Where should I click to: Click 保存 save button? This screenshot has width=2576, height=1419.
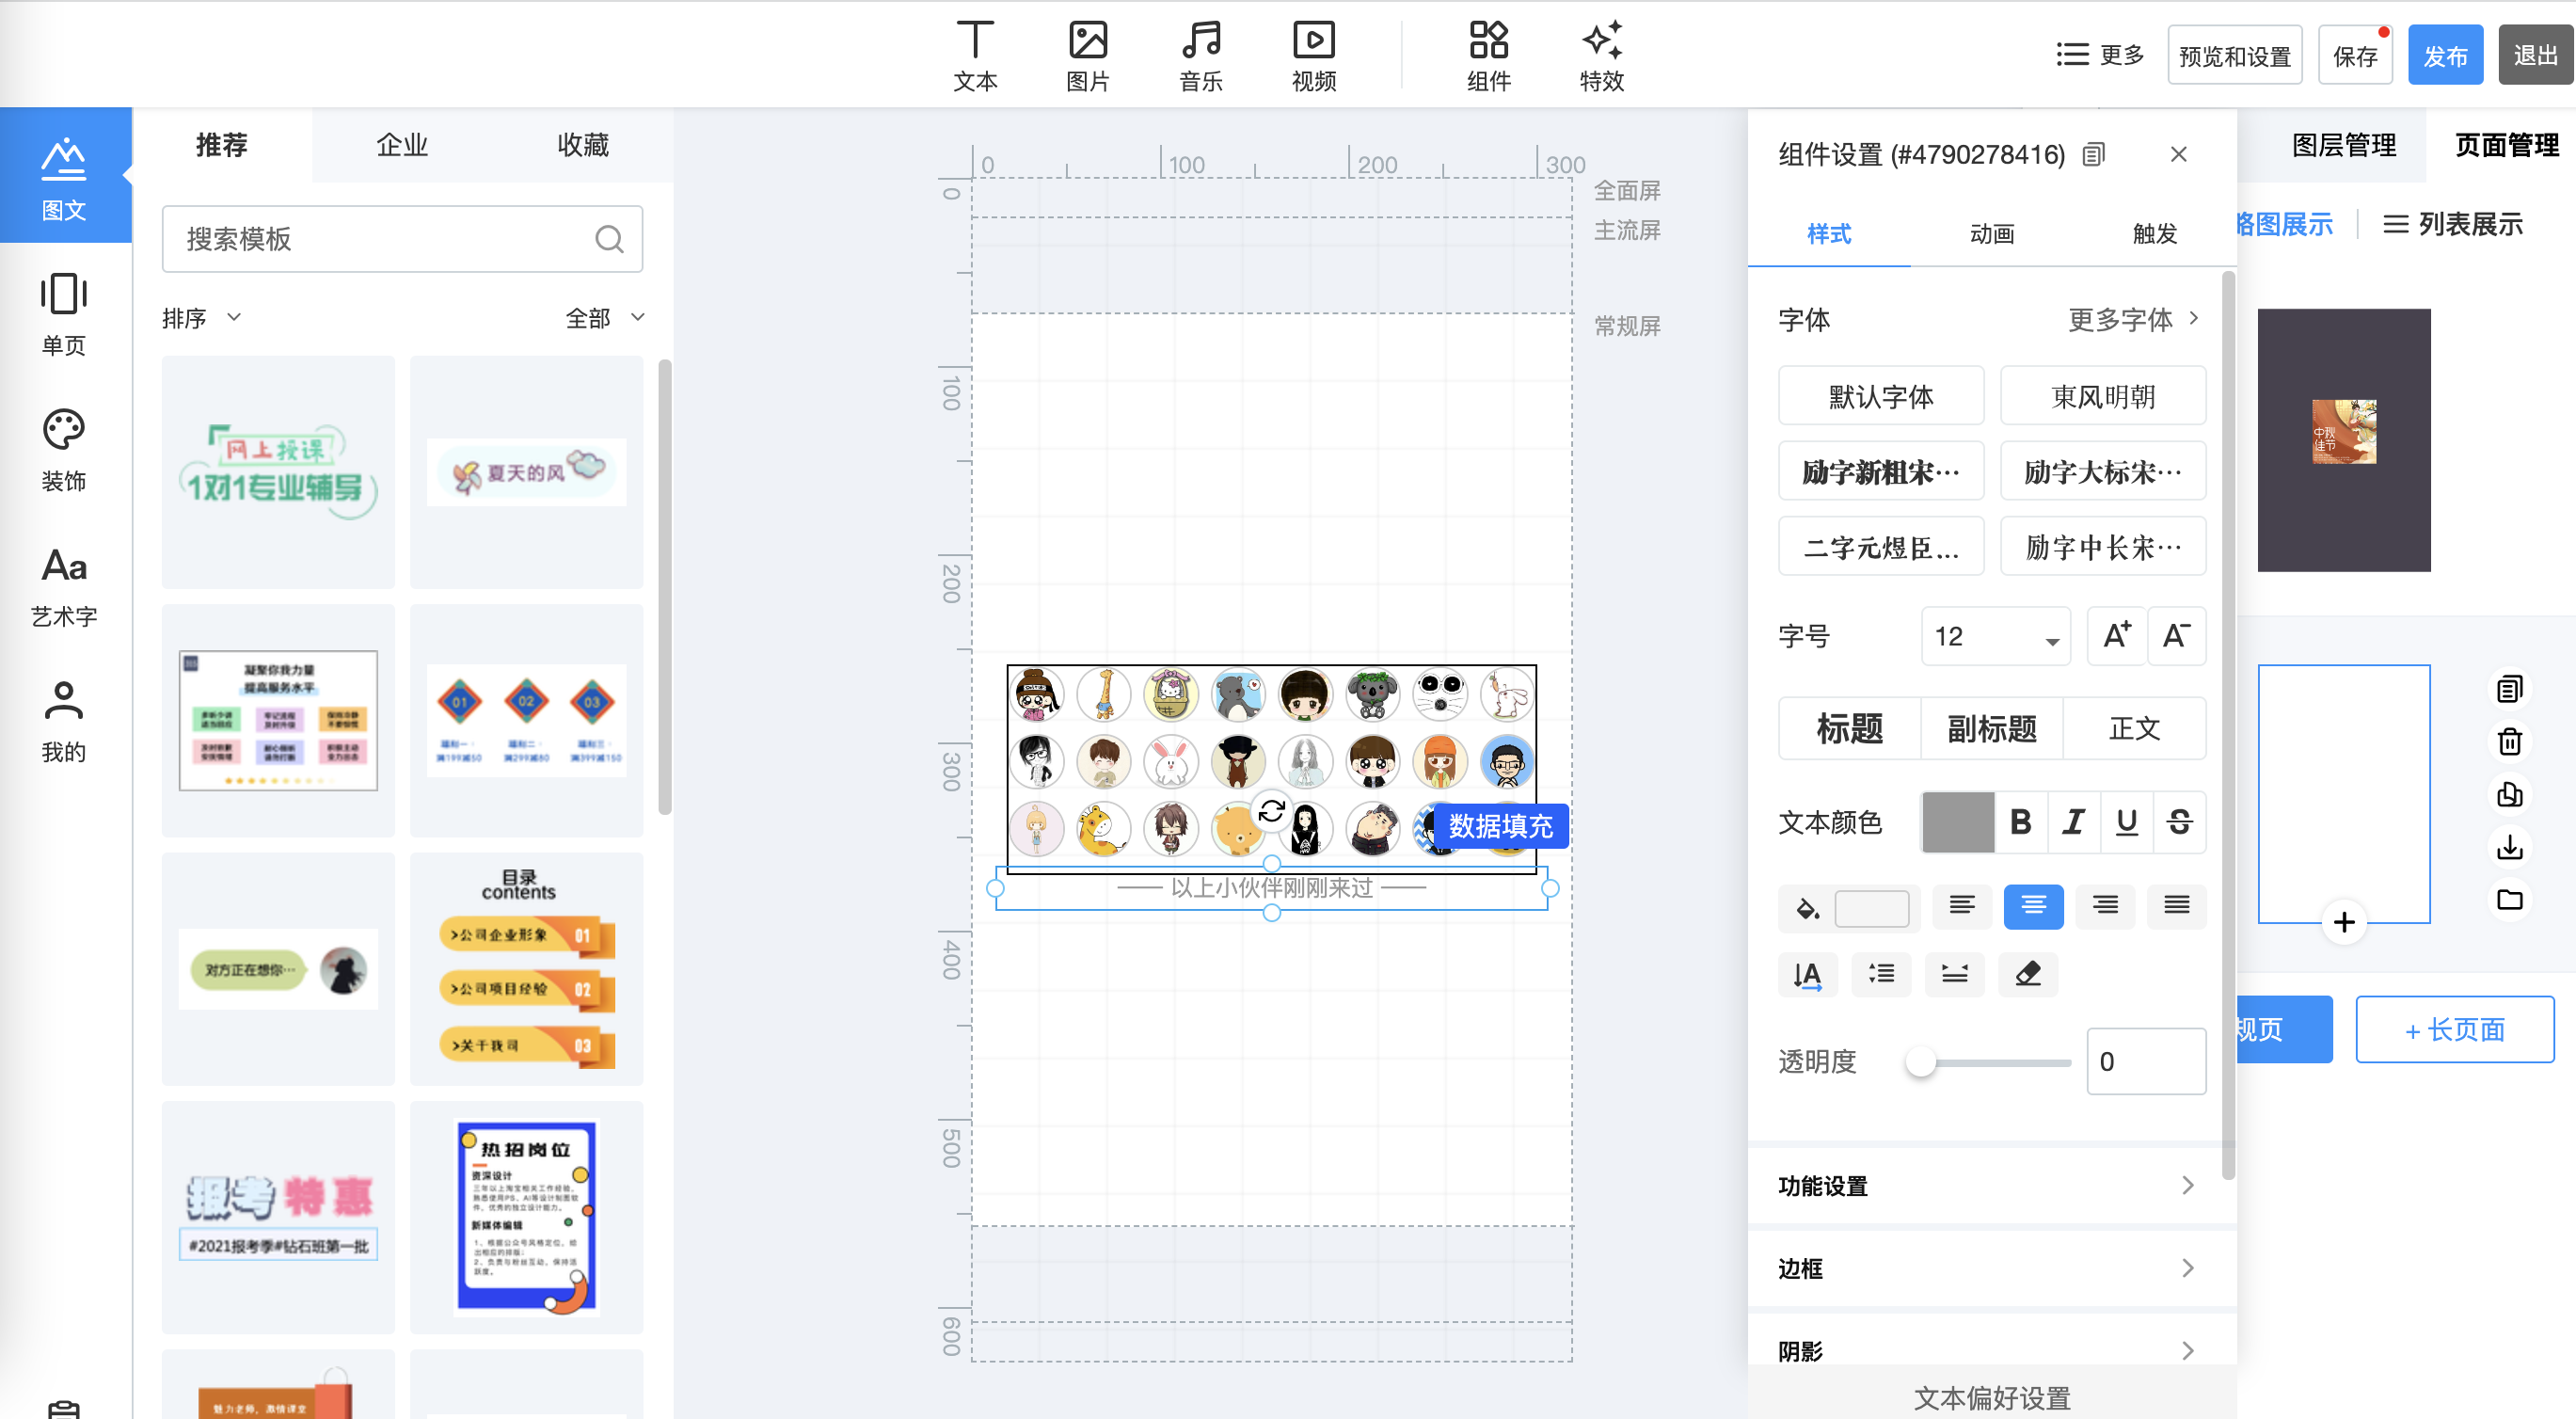[x=2354, y=56]
